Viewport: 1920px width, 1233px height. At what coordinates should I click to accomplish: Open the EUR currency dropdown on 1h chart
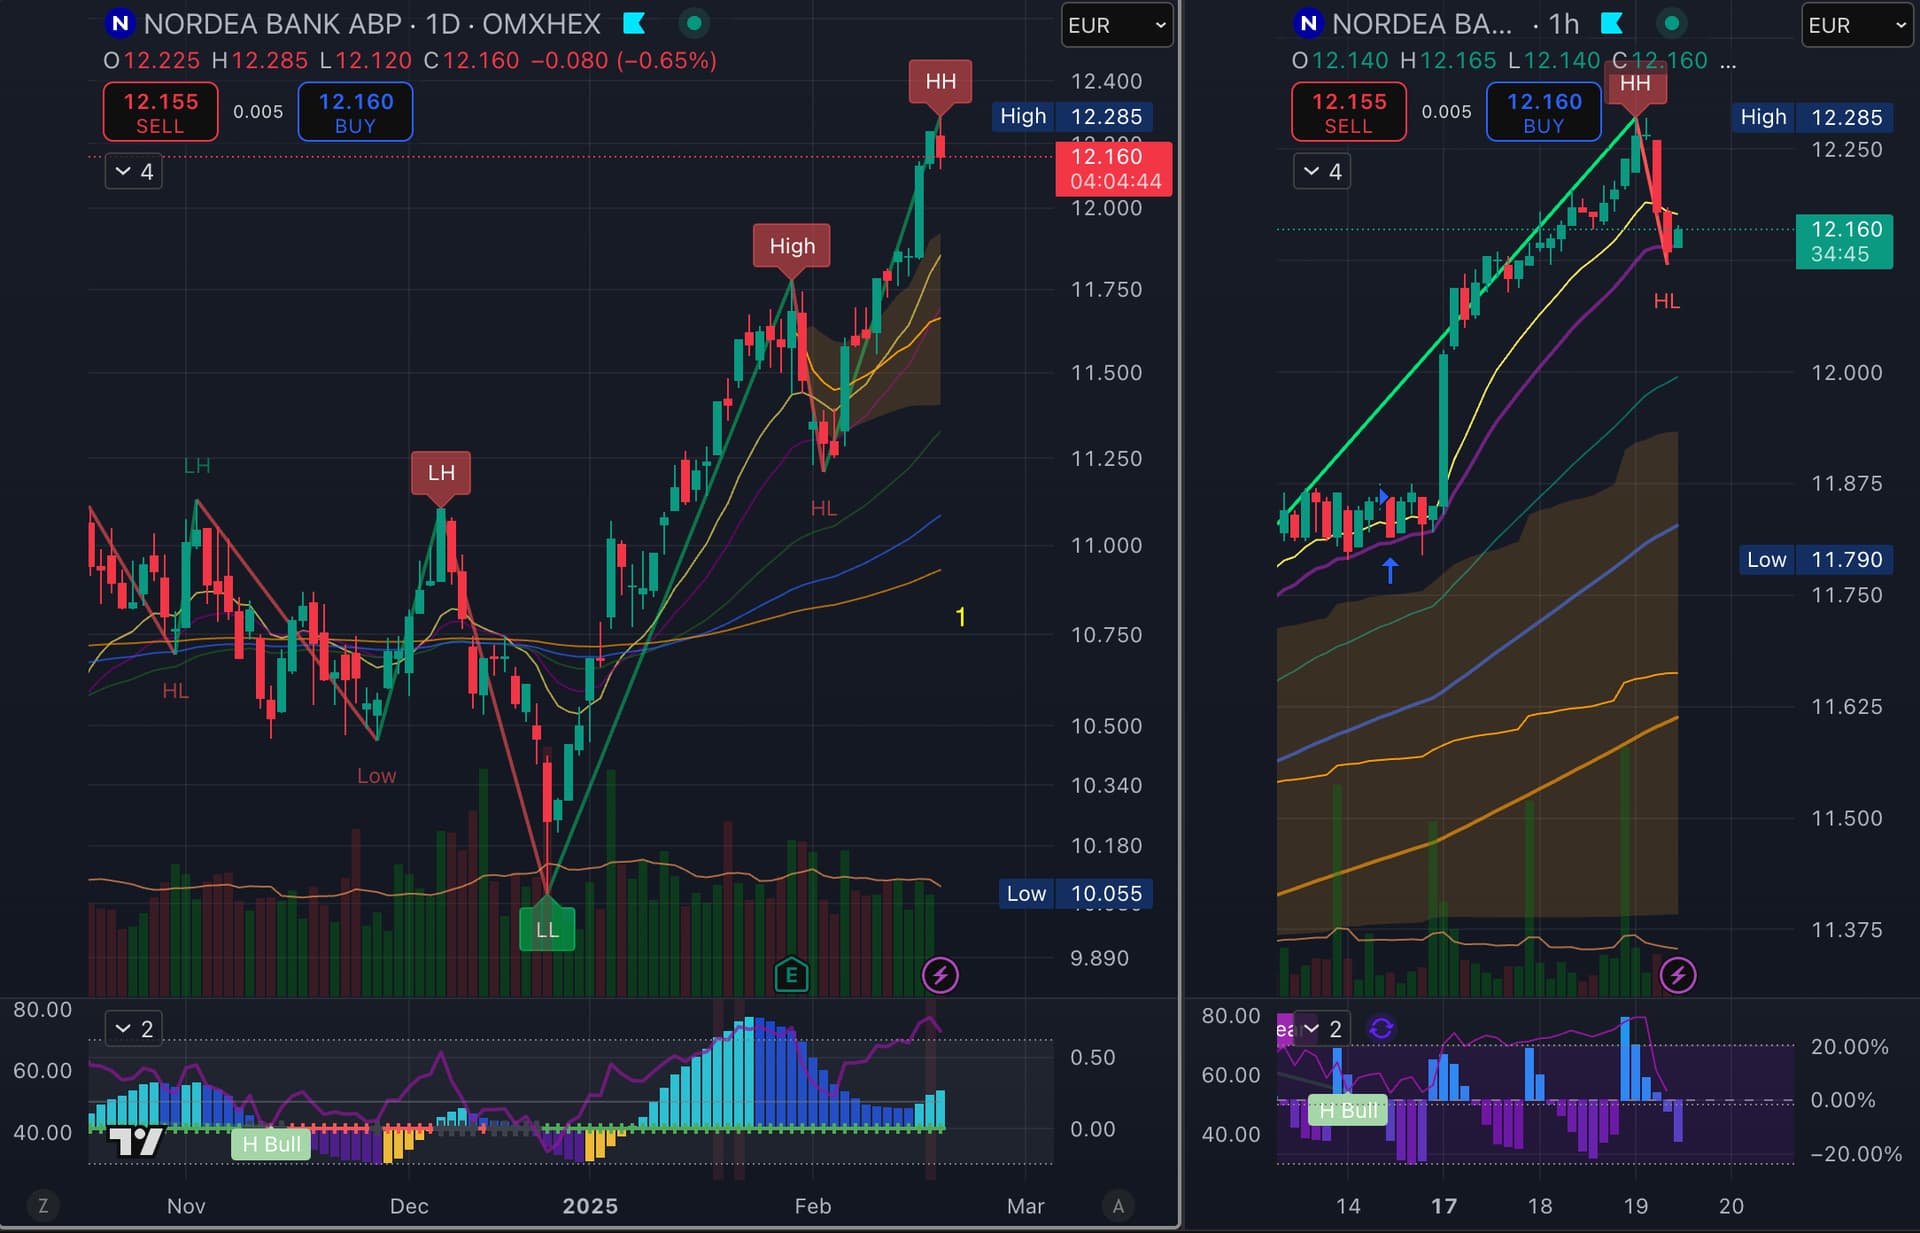[x=1857, y=25]
